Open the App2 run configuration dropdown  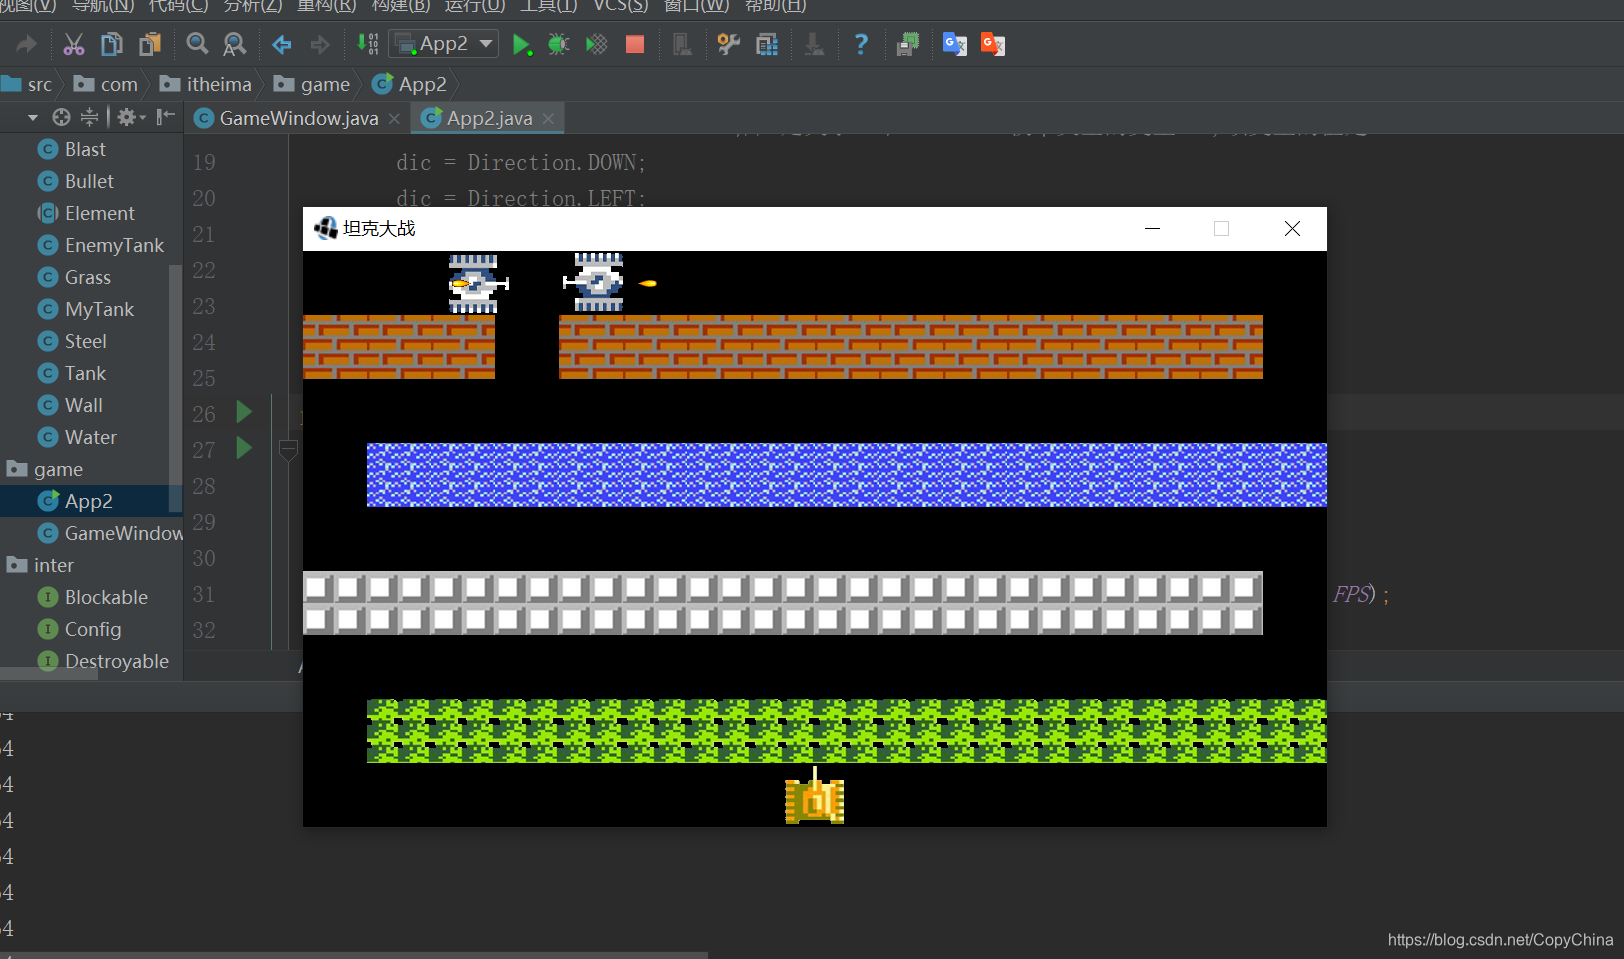(443, 44)
